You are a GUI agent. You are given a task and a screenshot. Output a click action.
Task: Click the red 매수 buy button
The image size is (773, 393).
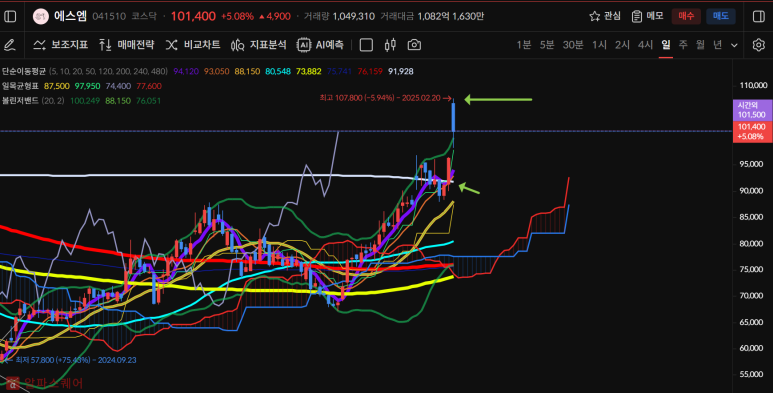pos(686,16)
